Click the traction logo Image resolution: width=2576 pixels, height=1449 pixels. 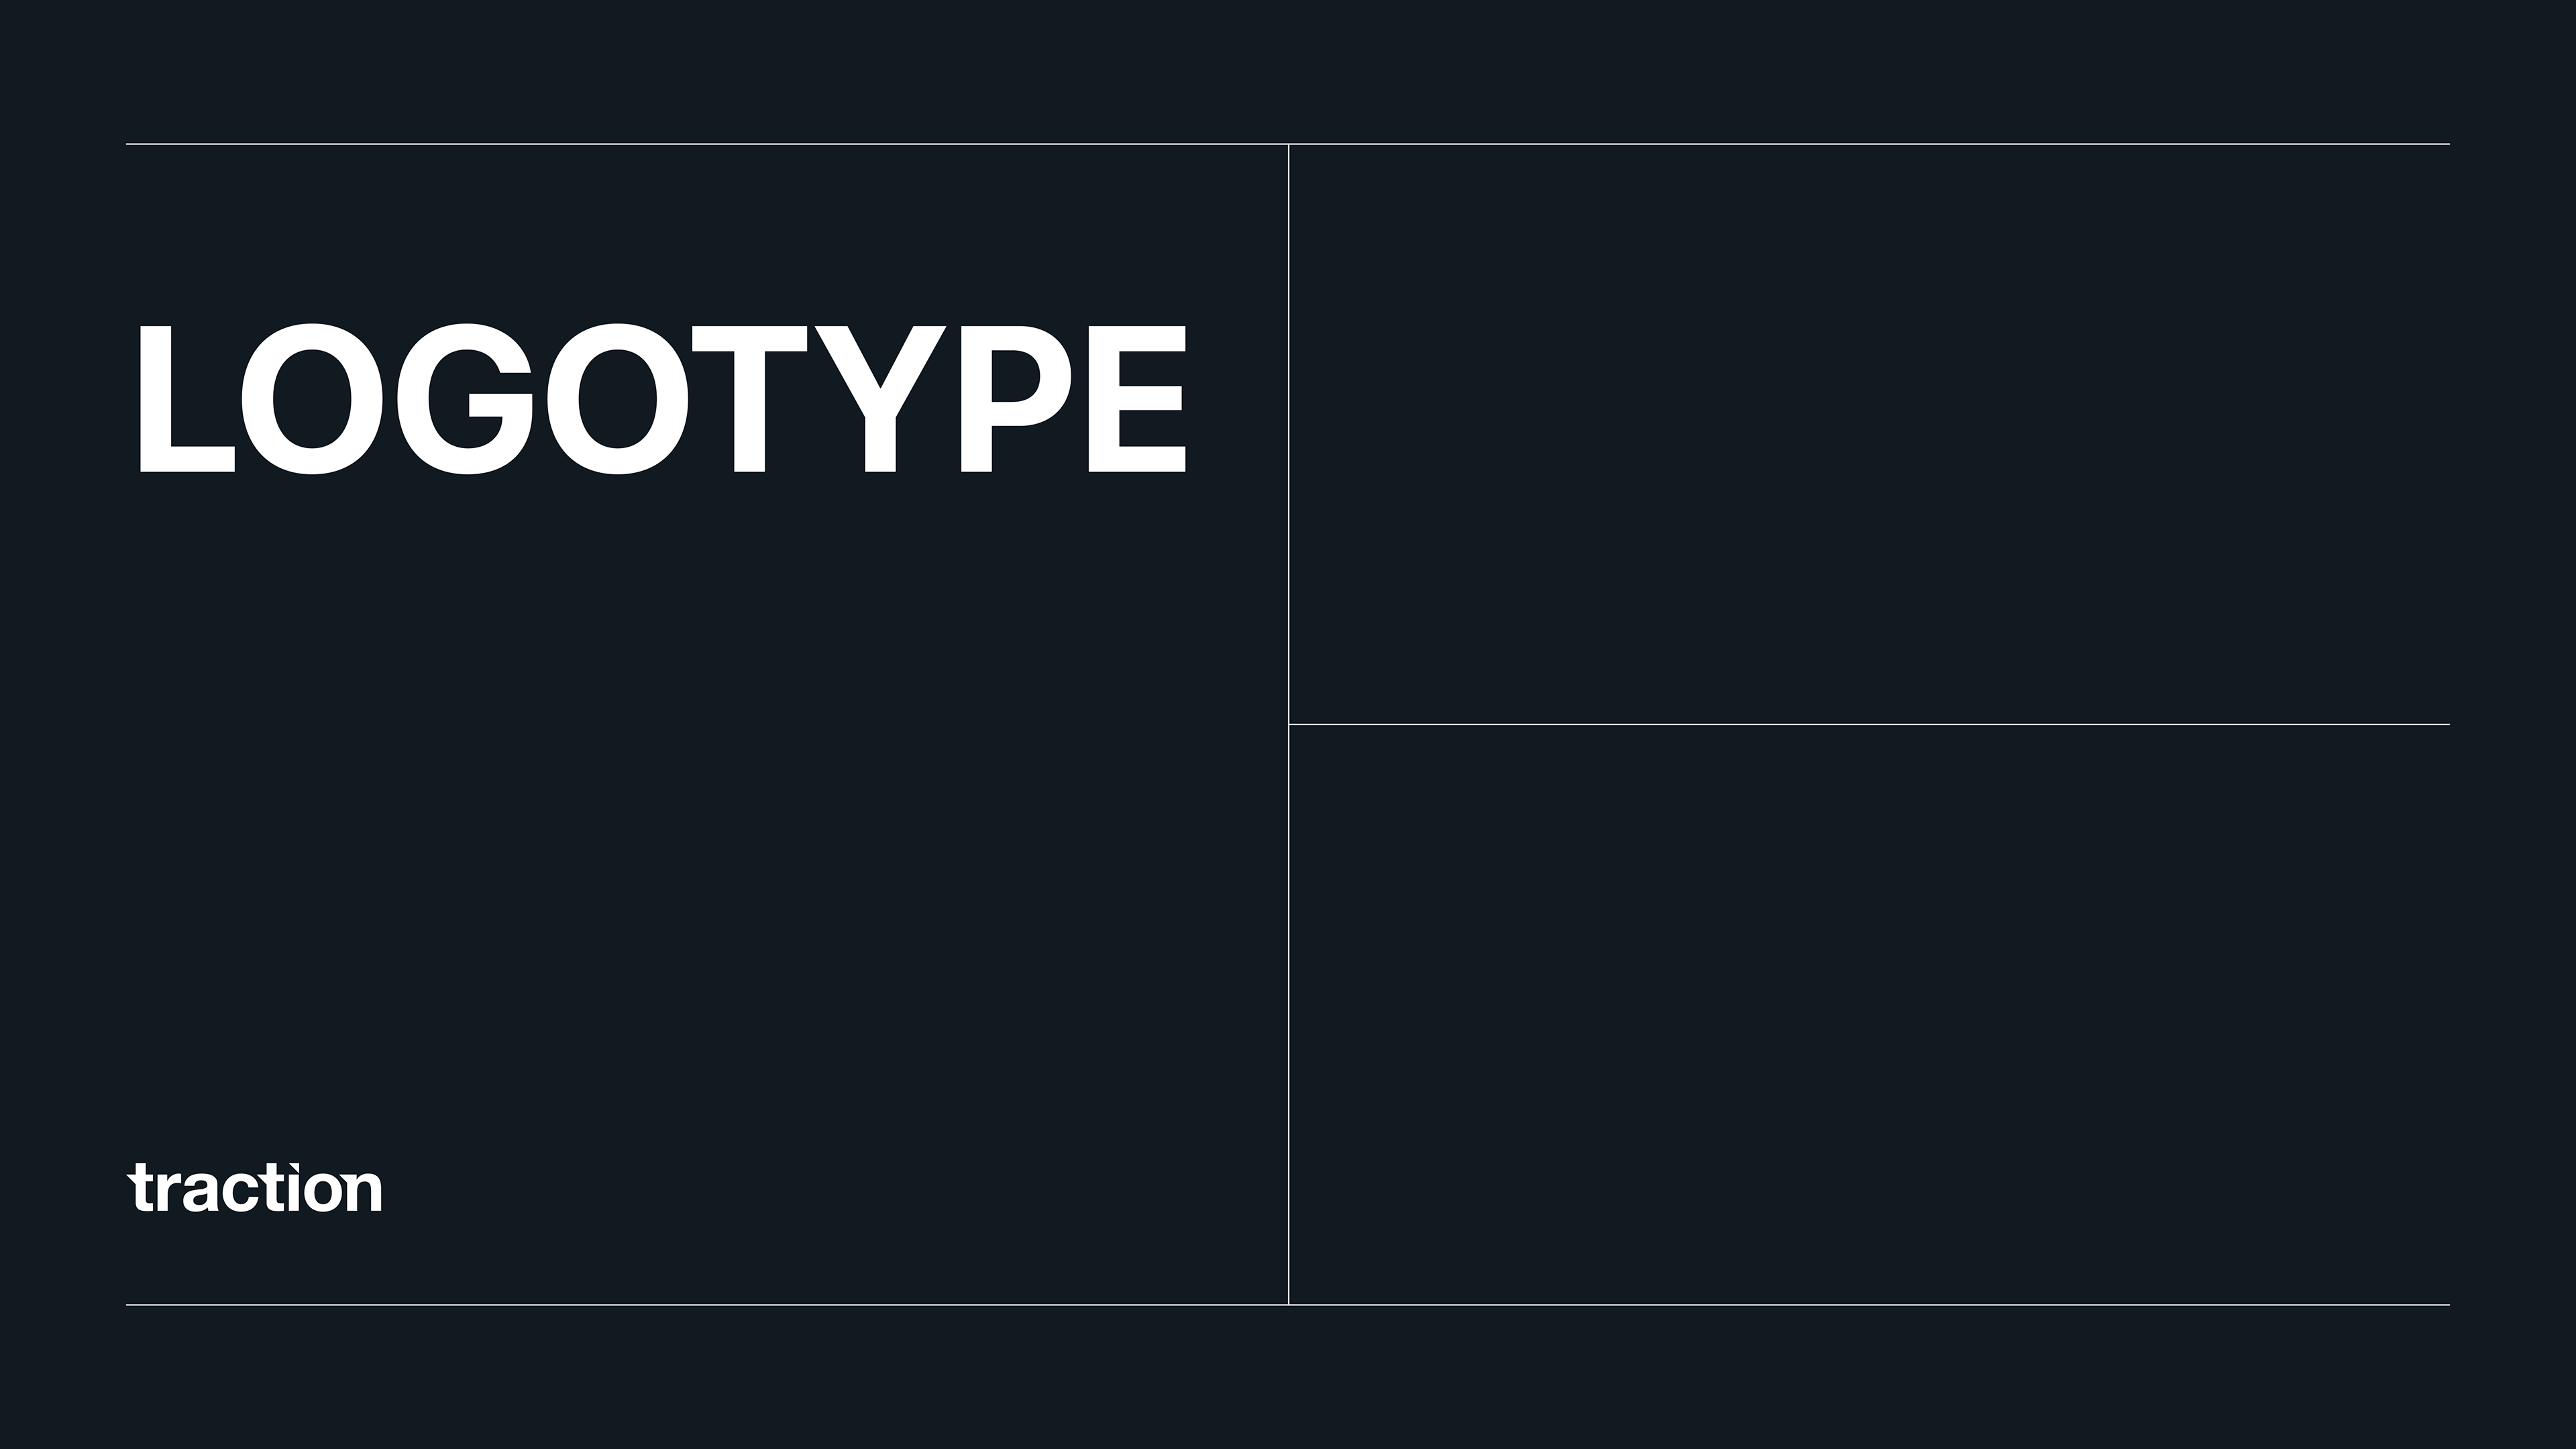click(255, 1187)
